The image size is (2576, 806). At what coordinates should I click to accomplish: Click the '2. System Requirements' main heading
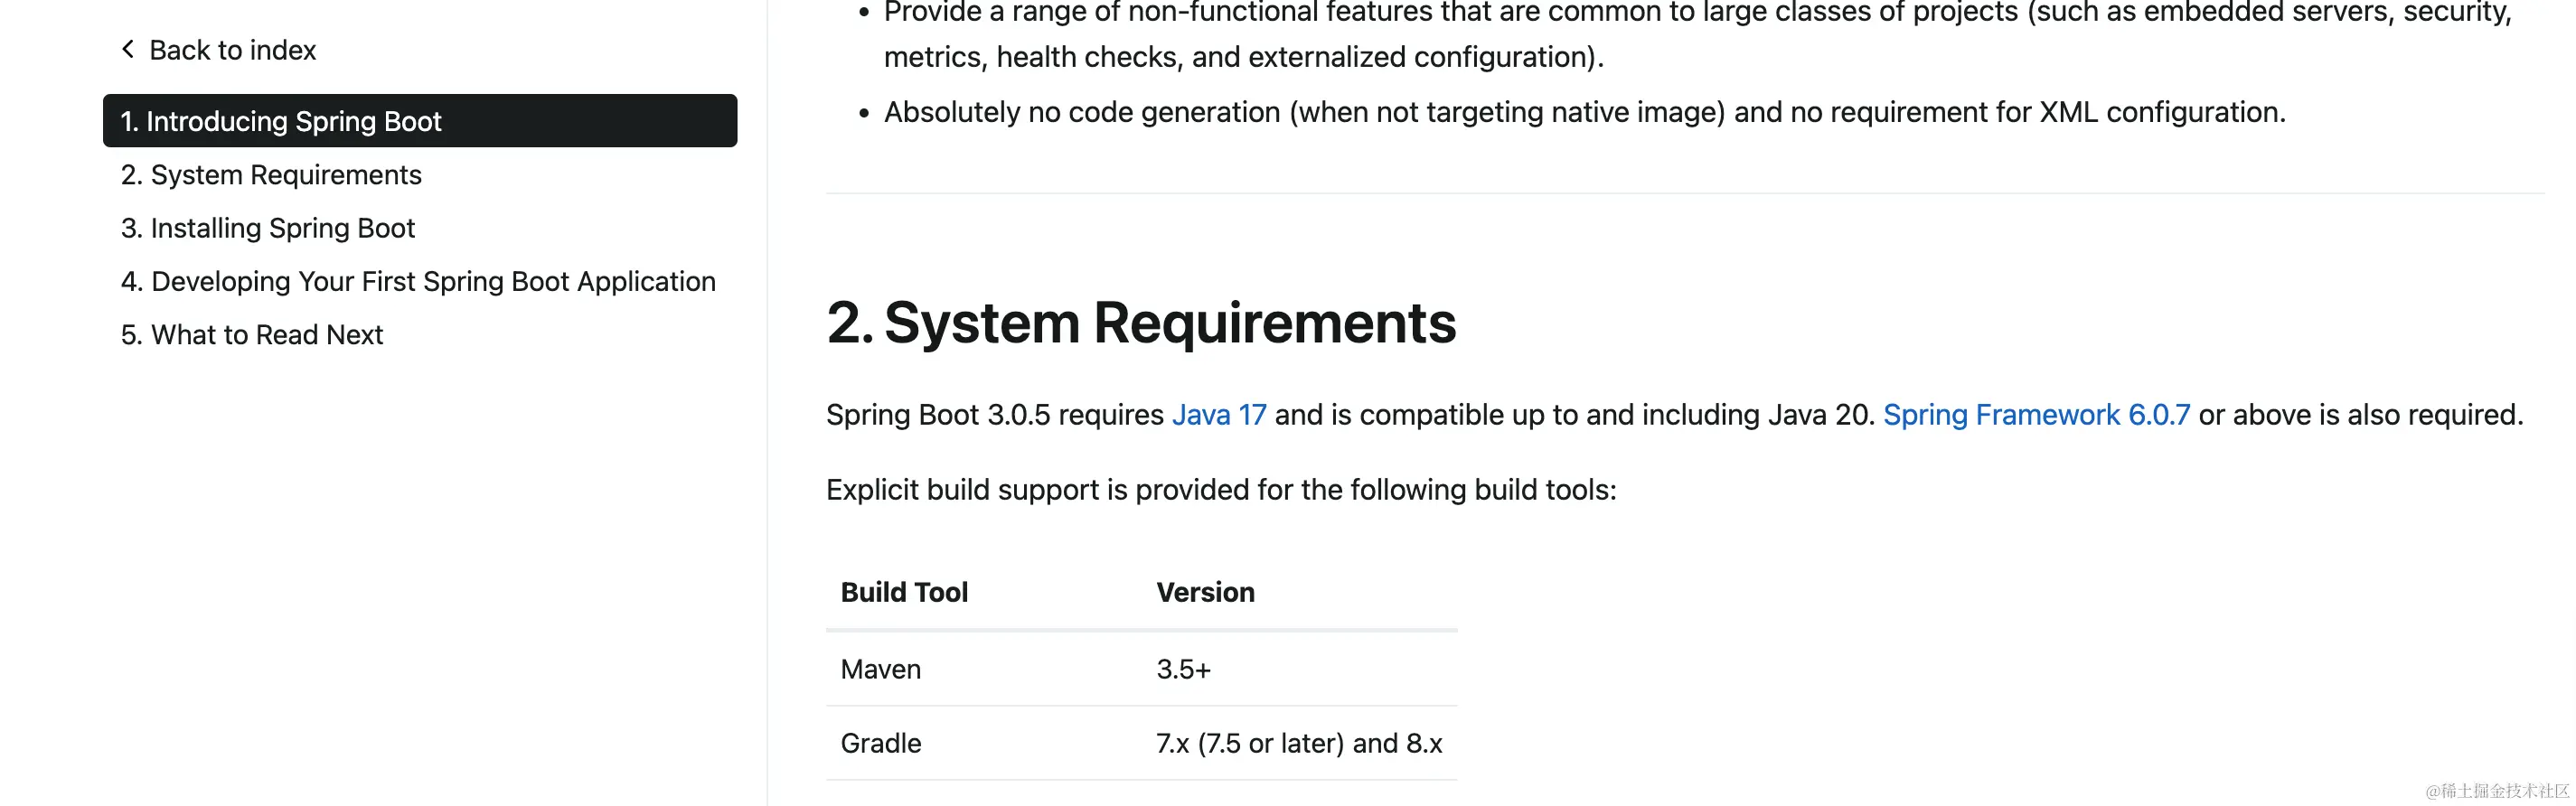point(1141,323)
